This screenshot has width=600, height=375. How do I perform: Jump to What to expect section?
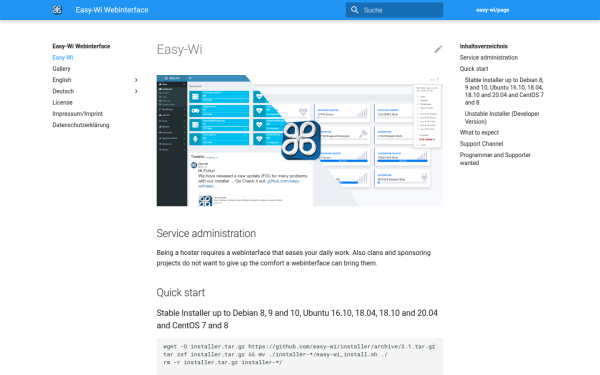479,132
